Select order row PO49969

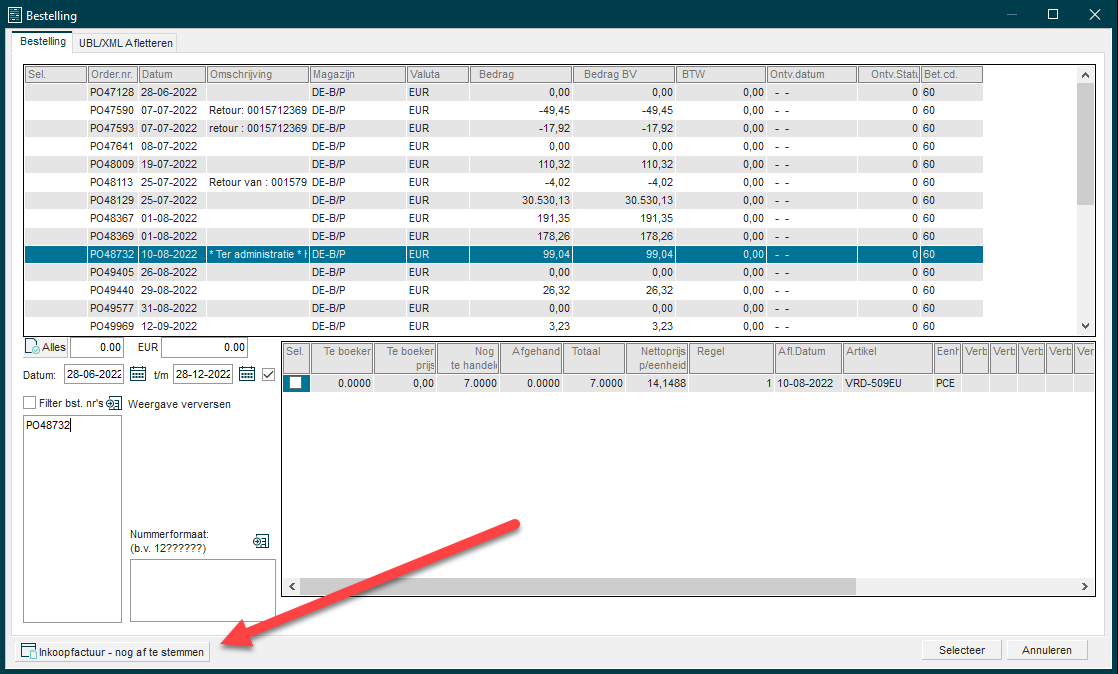[x=503, y=326]
